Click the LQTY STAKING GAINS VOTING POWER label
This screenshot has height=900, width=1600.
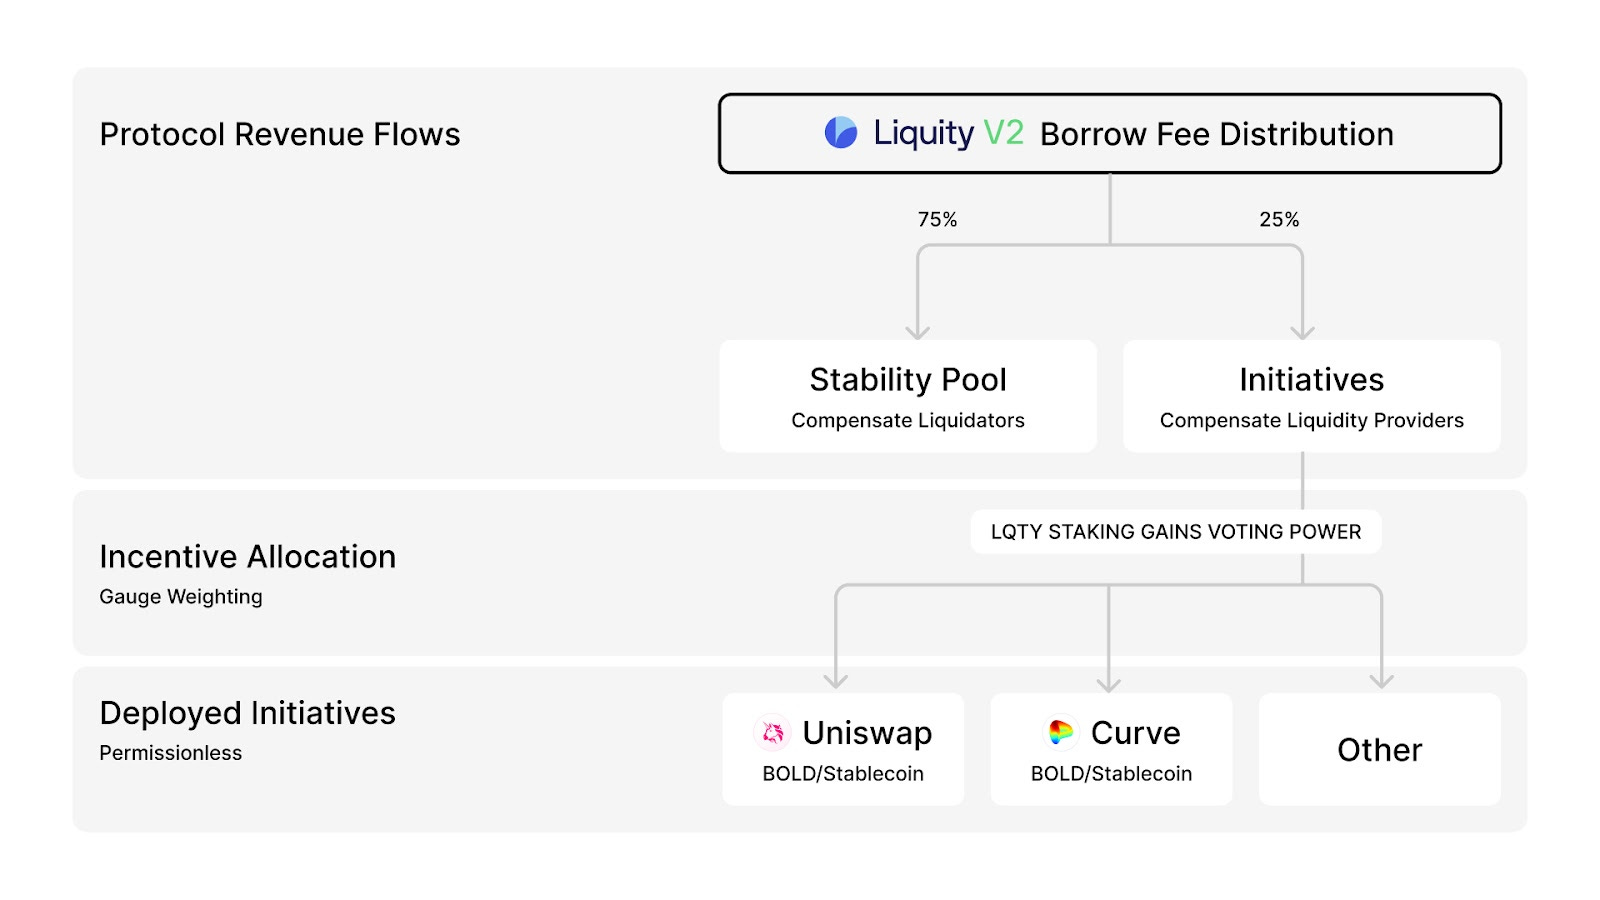[x=1176, y=532]
